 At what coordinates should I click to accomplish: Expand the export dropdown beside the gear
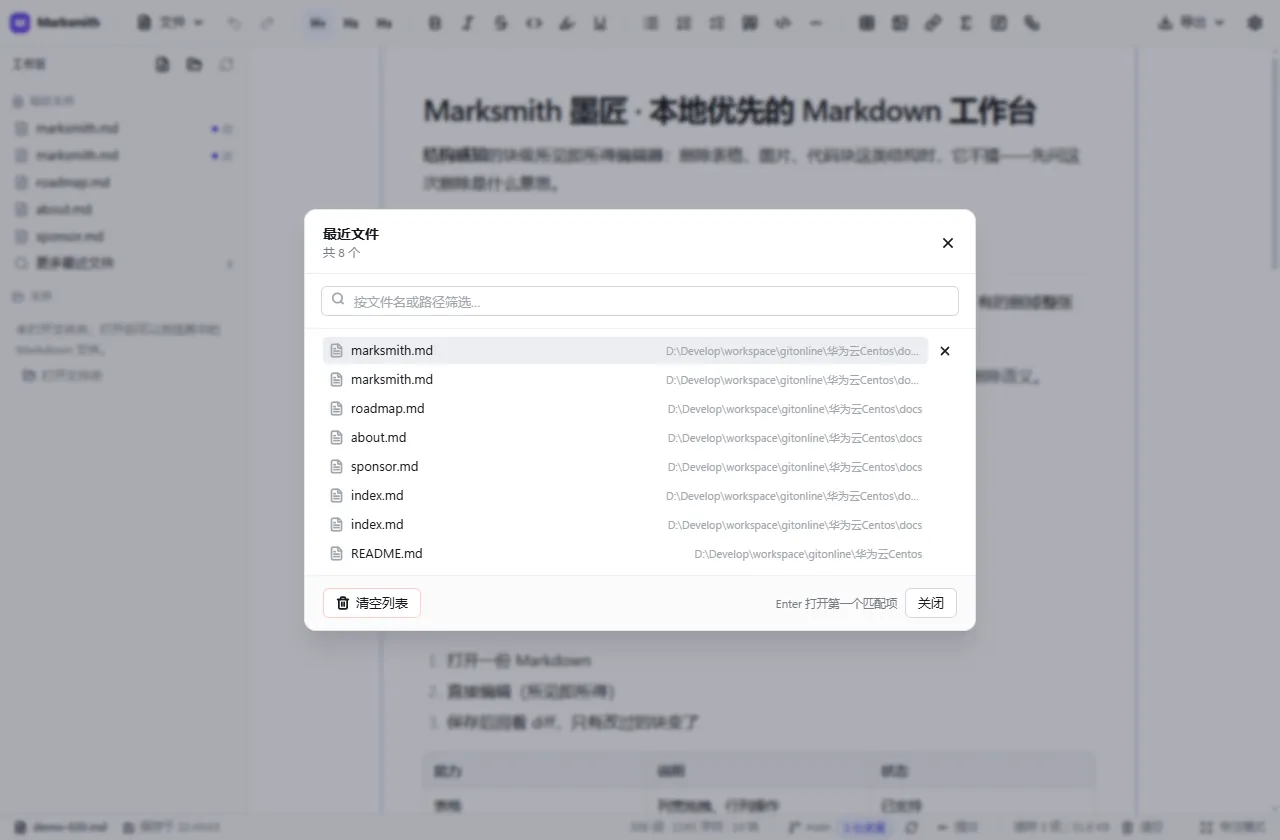click(x=1191, y=23)
